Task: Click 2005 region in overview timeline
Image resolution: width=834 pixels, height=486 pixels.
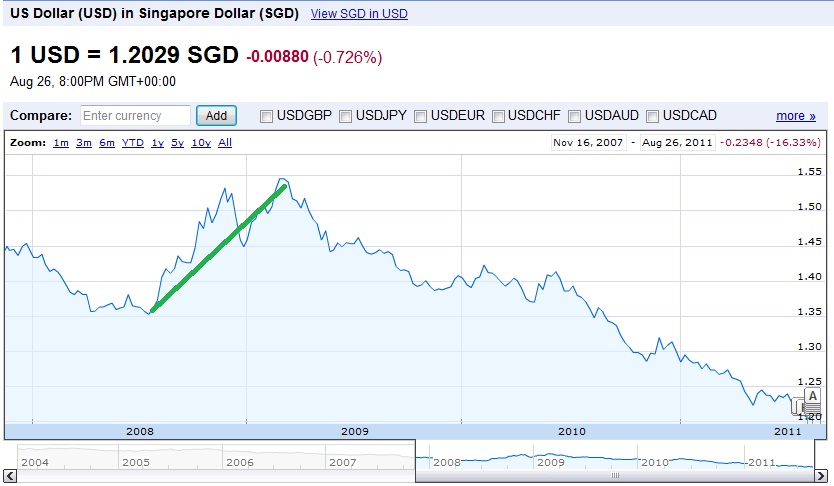Action: tap(136, 463)
